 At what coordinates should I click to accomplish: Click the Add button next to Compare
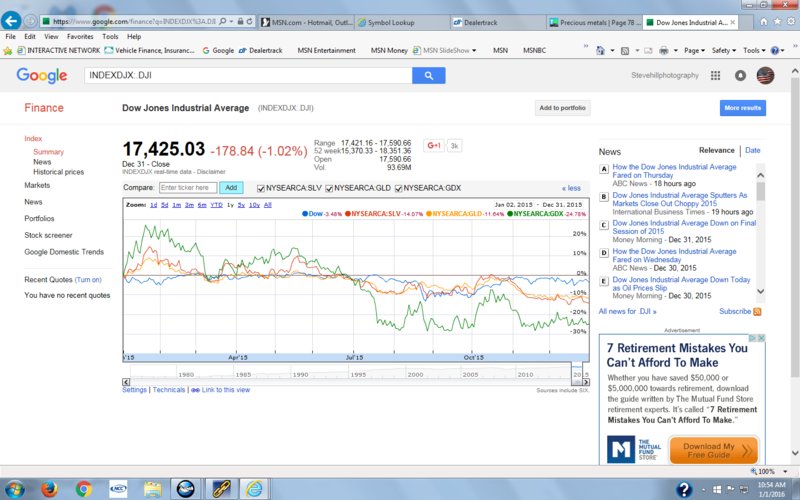pos(231,188)
